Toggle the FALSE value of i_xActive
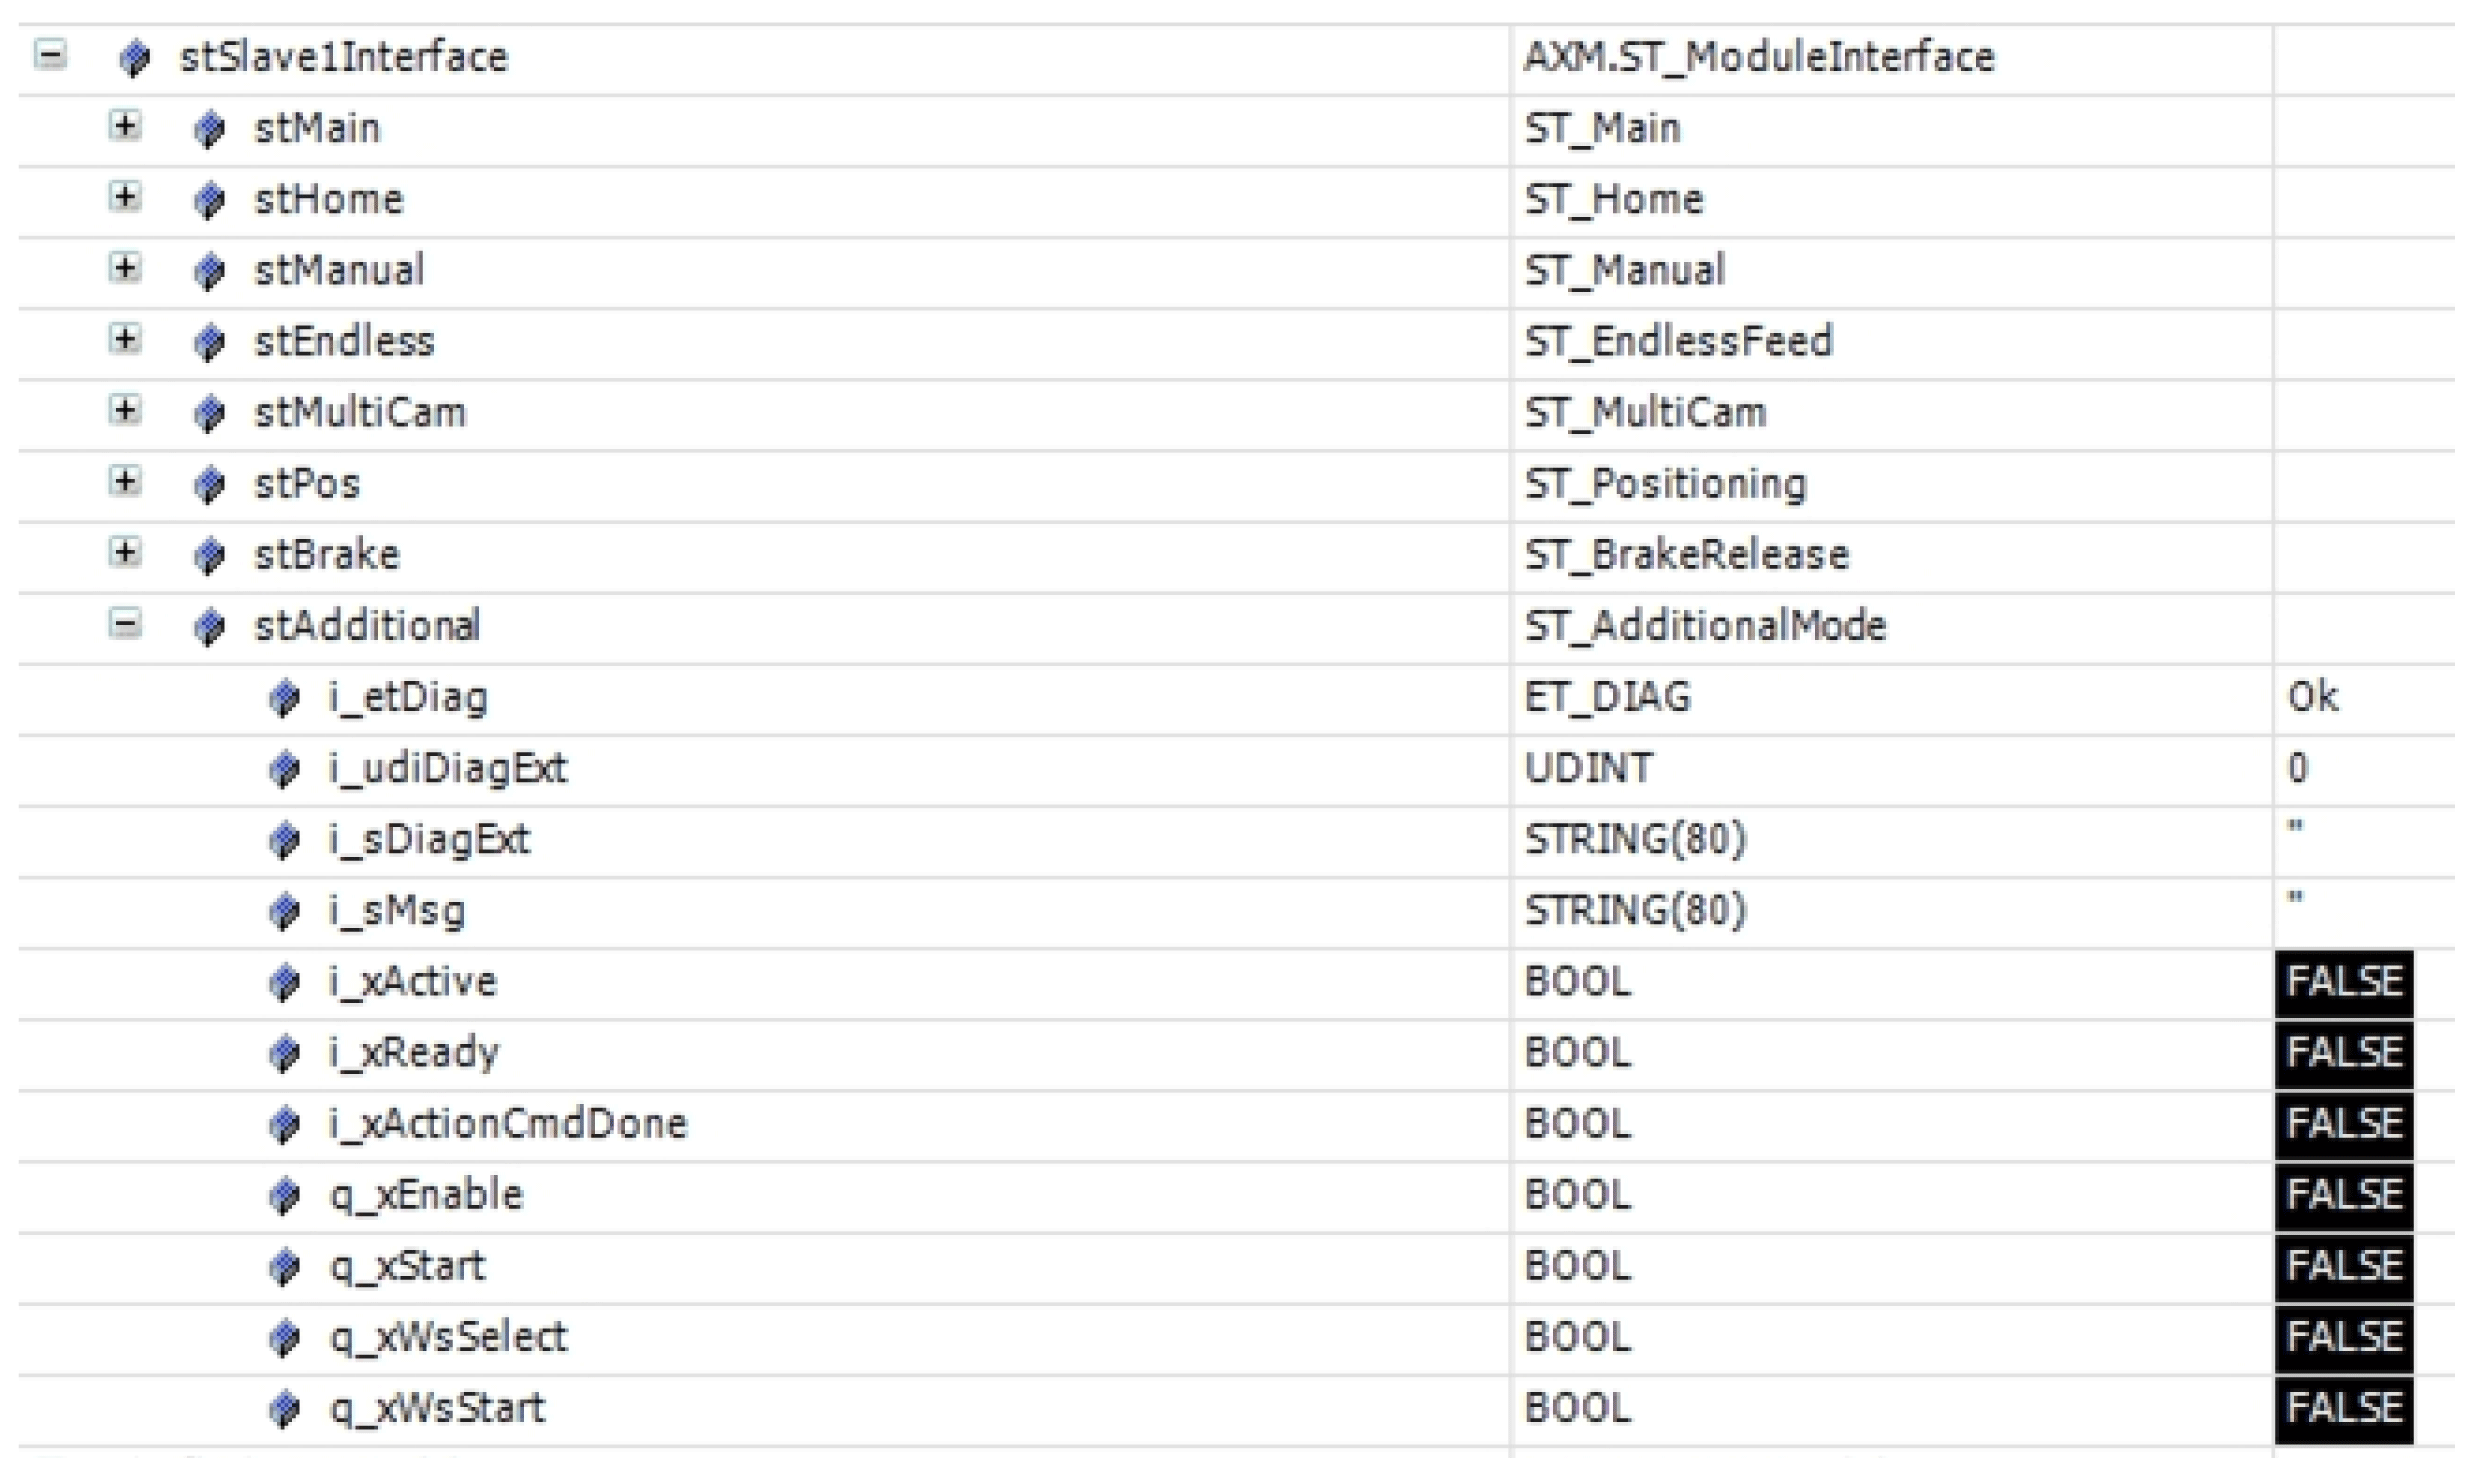This screenshot has width=2466, height=1458. 2342,982
